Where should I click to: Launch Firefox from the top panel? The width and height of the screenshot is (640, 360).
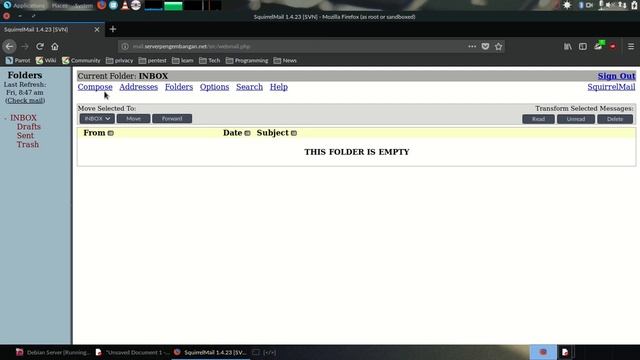coord(102,5)
